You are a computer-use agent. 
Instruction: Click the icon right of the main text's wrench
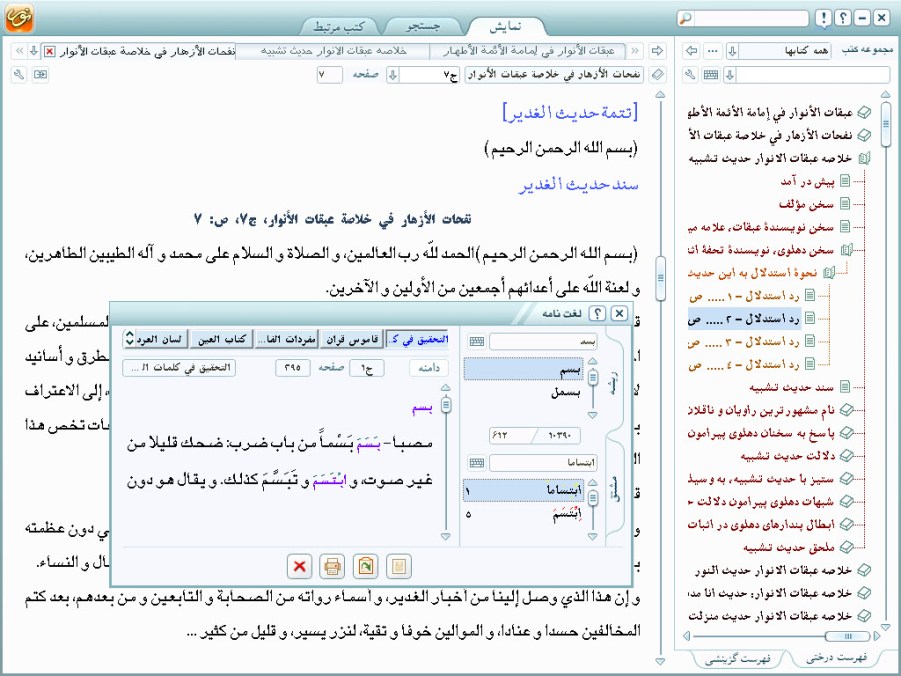point(40,75)
